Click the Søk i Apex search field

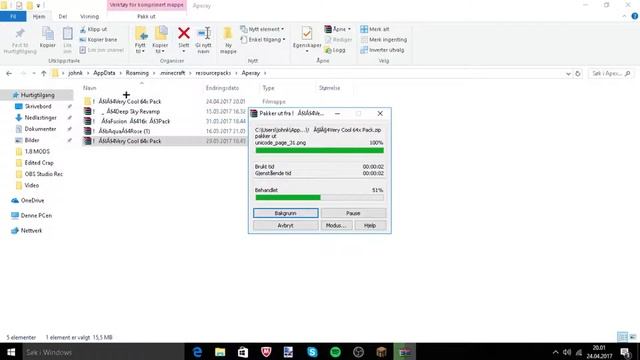click(x=610, y=73)
